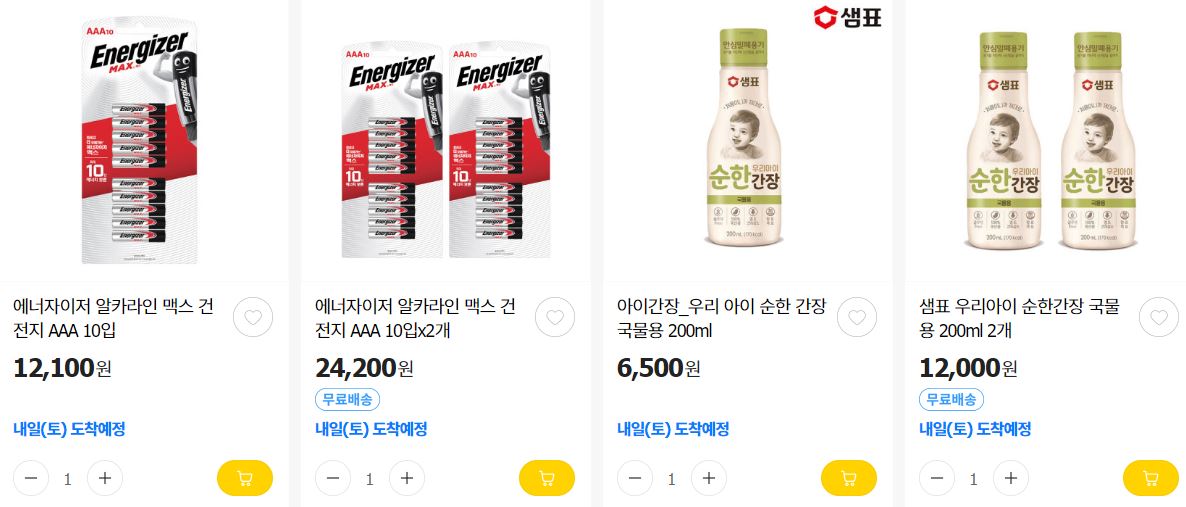Favorite the 아이간장 국물용 200ml item

coord(857,318)
